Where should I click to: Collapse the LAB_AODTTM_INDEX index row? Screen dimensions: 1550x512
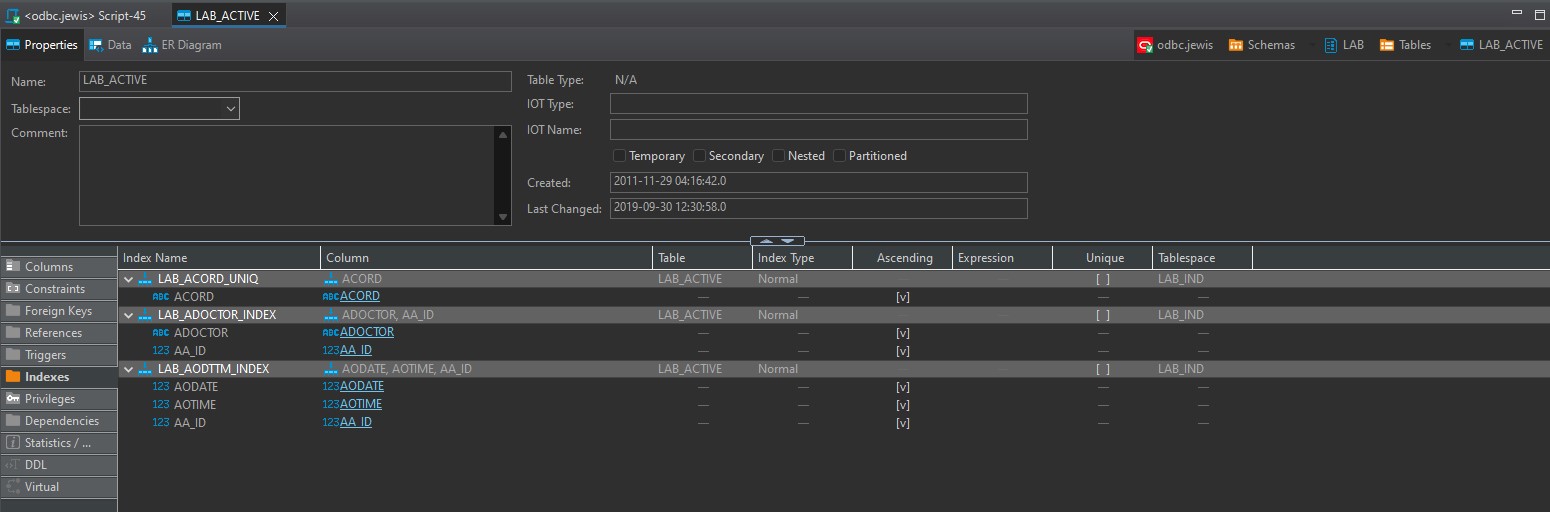tap(128, 369)
